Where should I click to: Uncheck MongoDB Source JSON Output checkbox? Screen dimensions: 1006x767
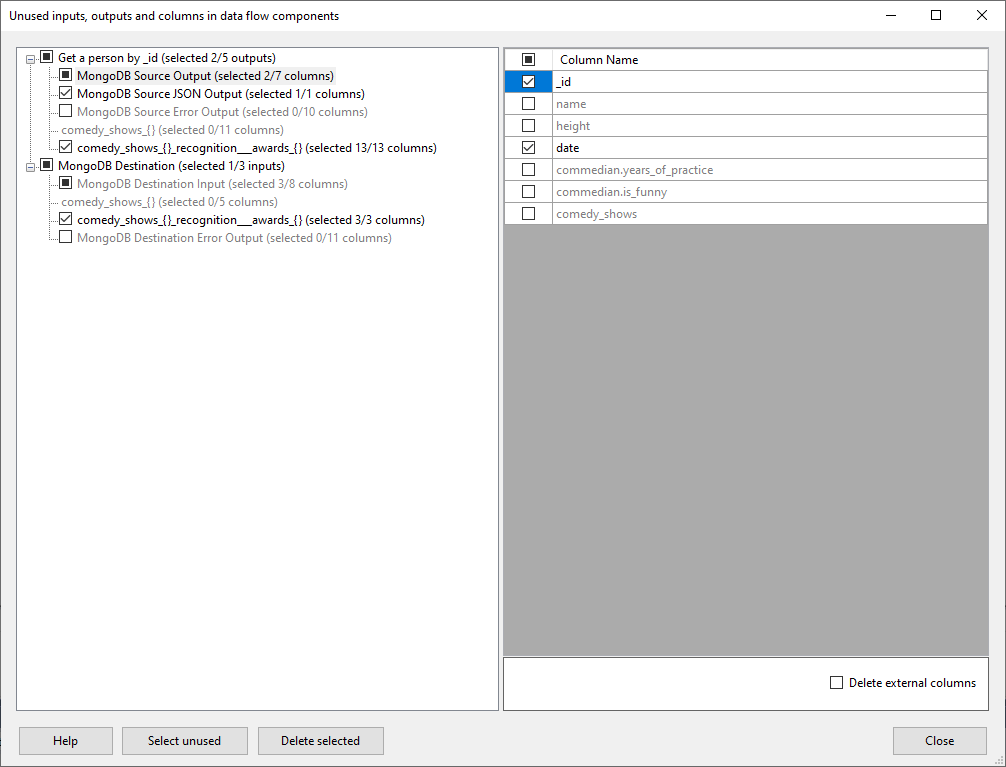pos(65,93)
